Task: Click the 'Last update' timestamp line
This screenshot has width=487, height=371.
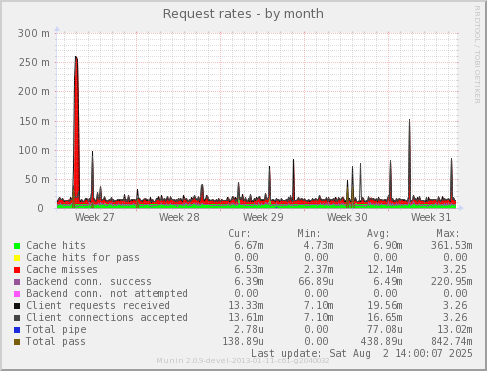Action: [362, 353]
